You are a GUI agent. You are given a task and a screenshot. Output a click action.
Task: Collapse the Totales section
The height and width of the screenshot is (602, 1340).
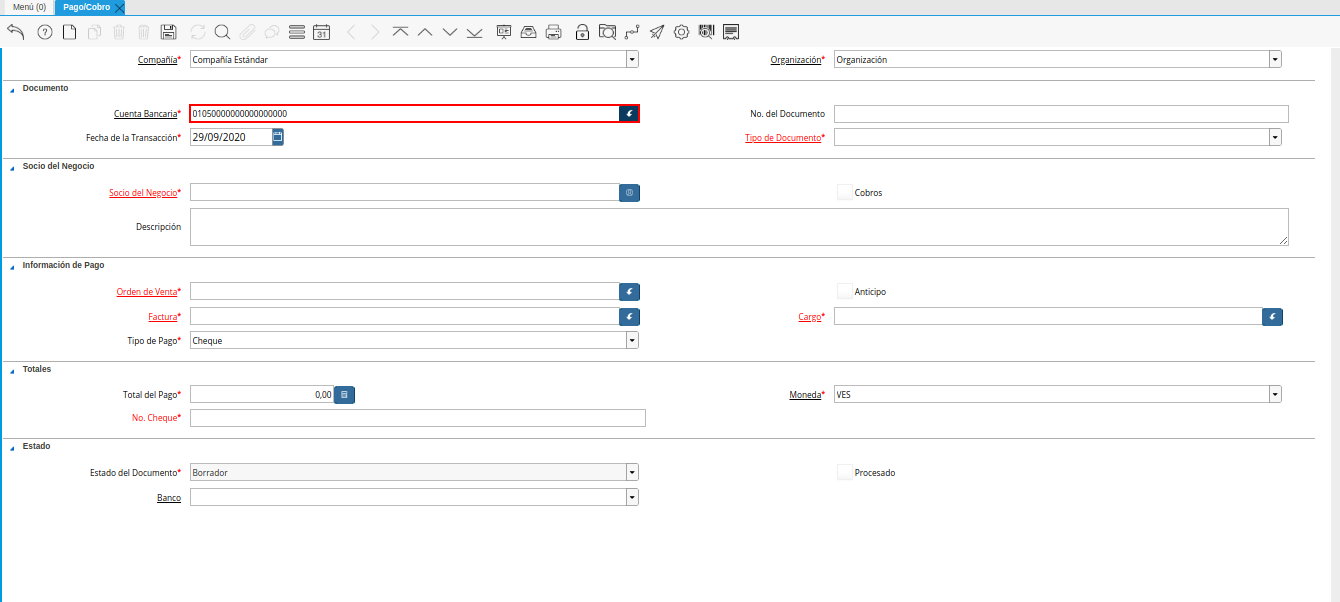[x=12, y=370]
